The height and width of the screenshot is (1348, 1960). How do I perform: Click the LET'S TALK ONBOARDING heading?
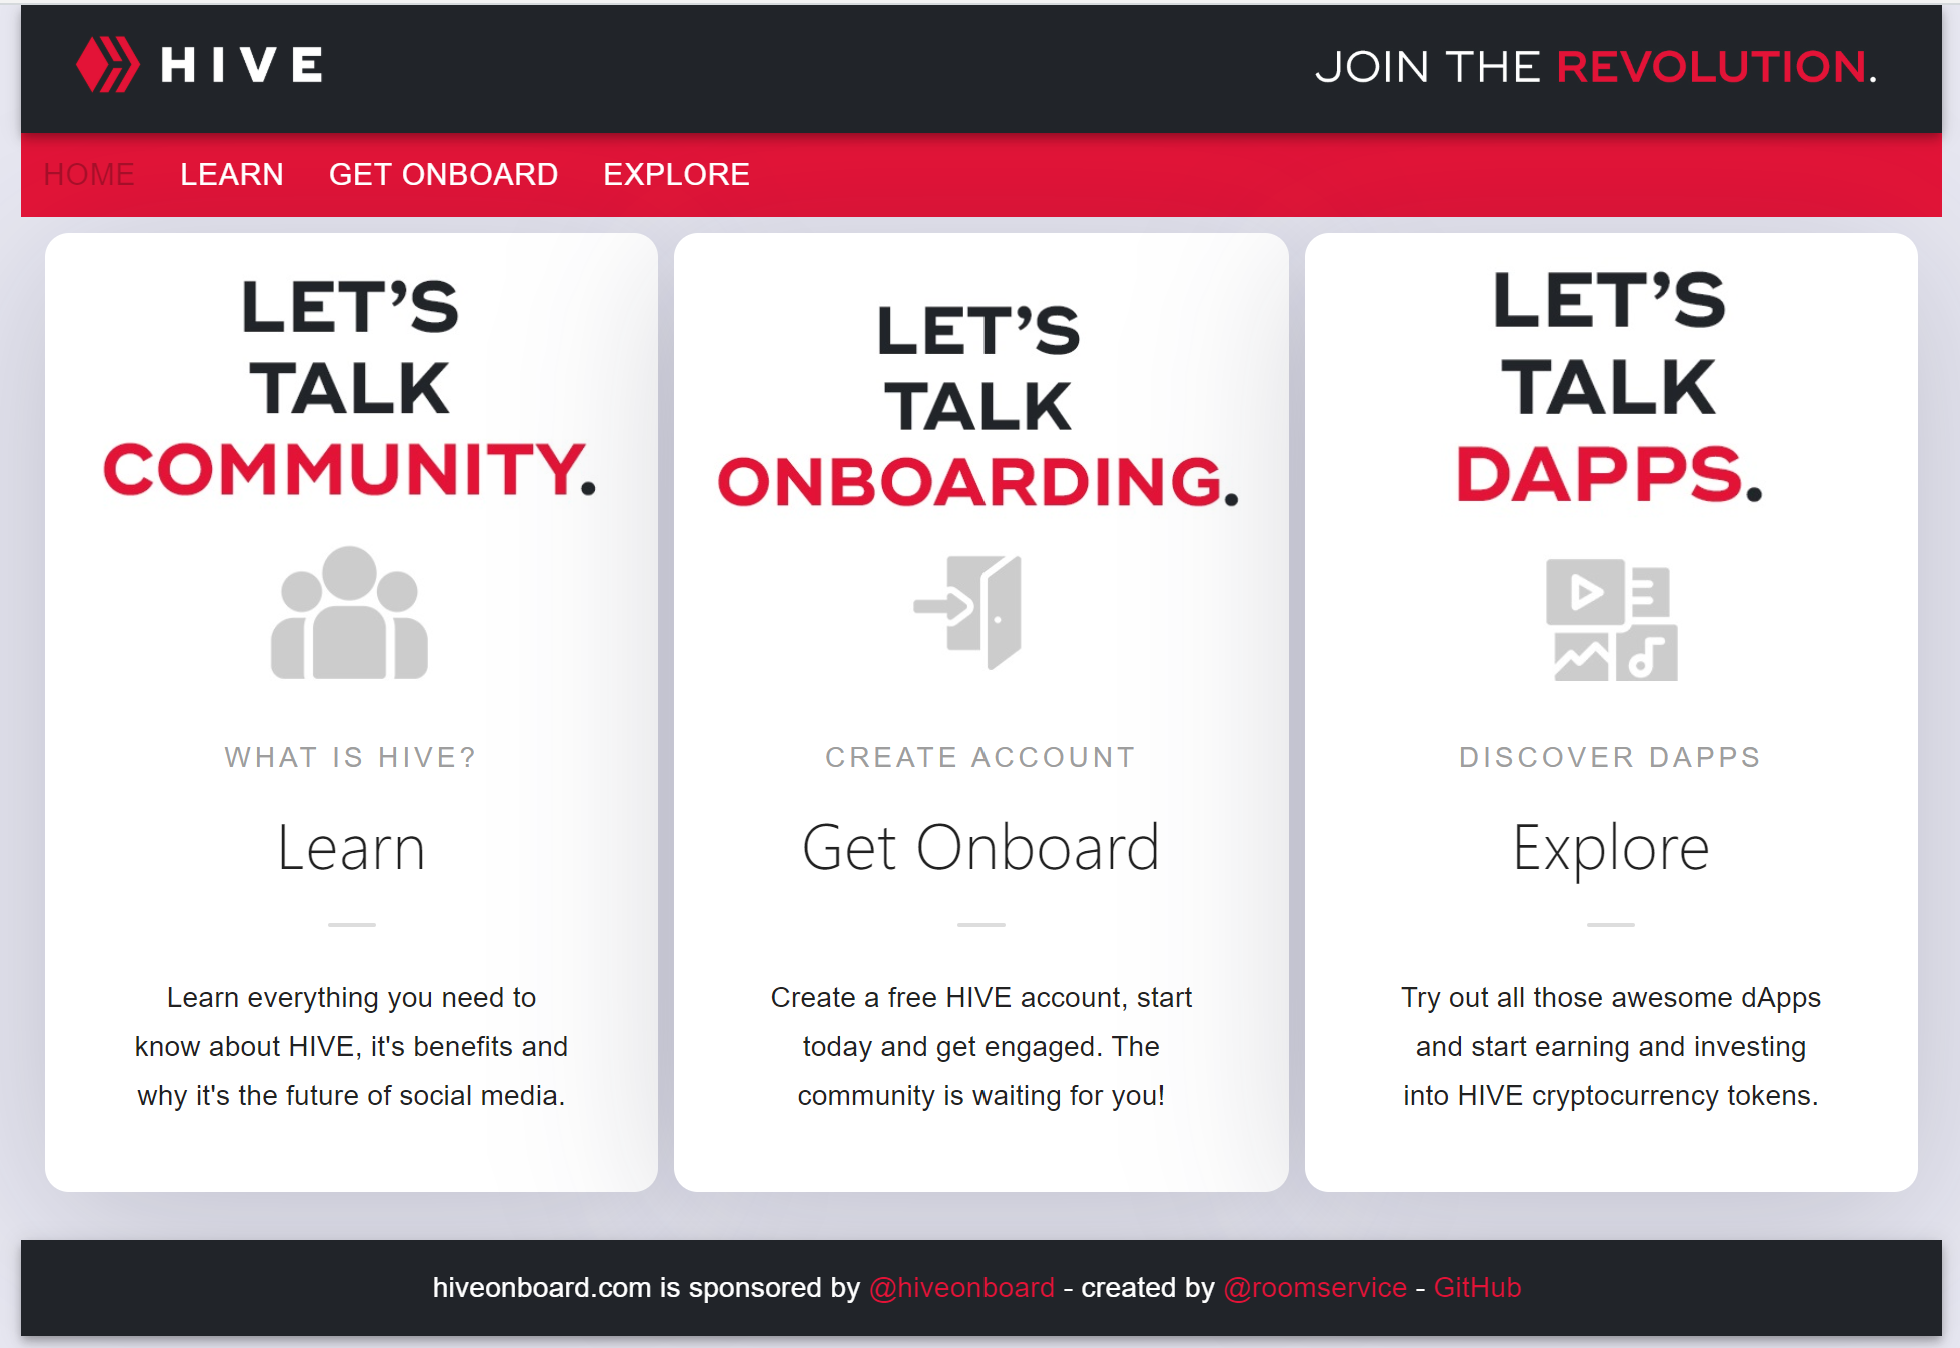click(979, 405)
